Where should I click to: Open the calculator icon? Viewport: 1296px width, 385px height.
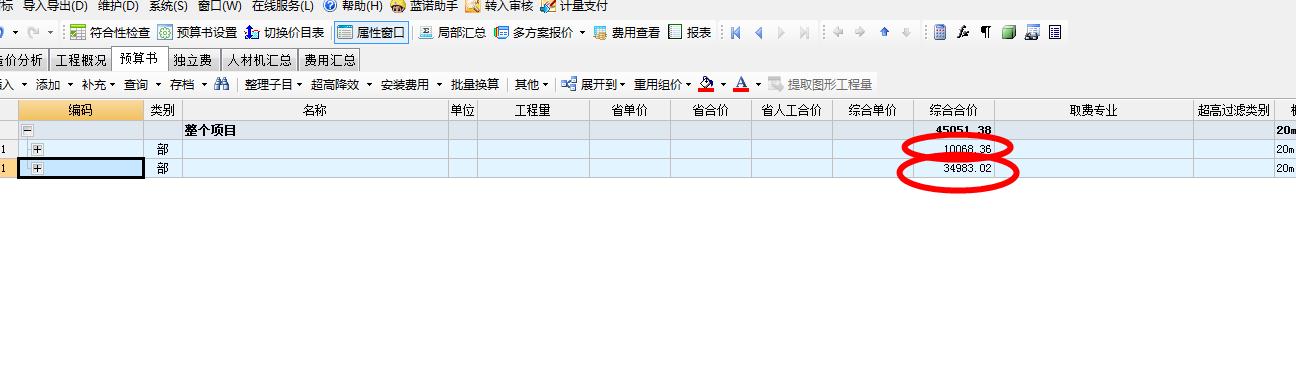click(940, 32)
